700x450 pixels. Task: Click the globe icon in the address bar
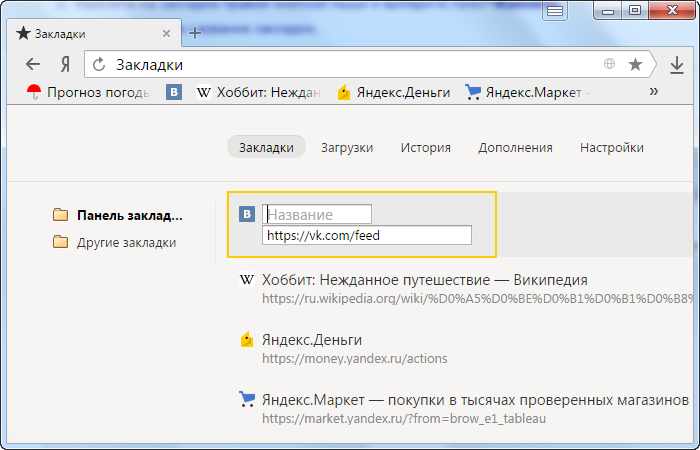[609, 64]
